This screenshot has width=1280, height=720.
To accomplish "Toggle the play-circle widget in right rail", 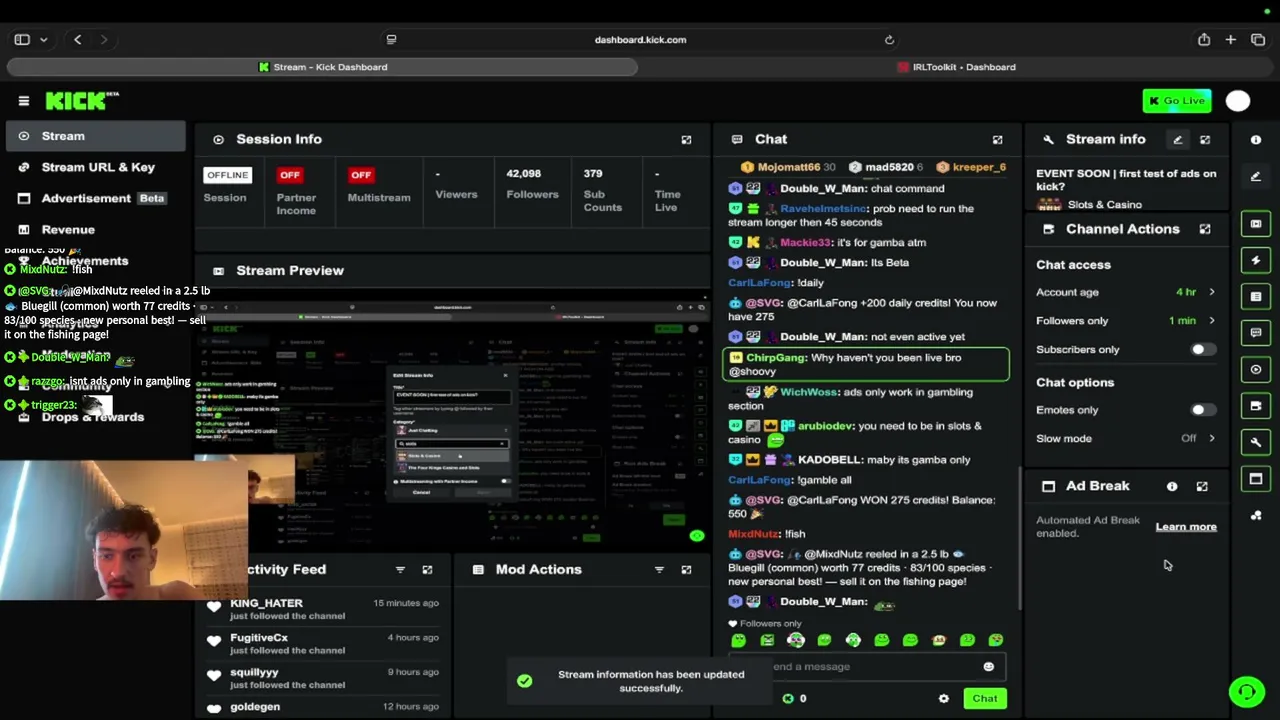I will [1256, 369].
